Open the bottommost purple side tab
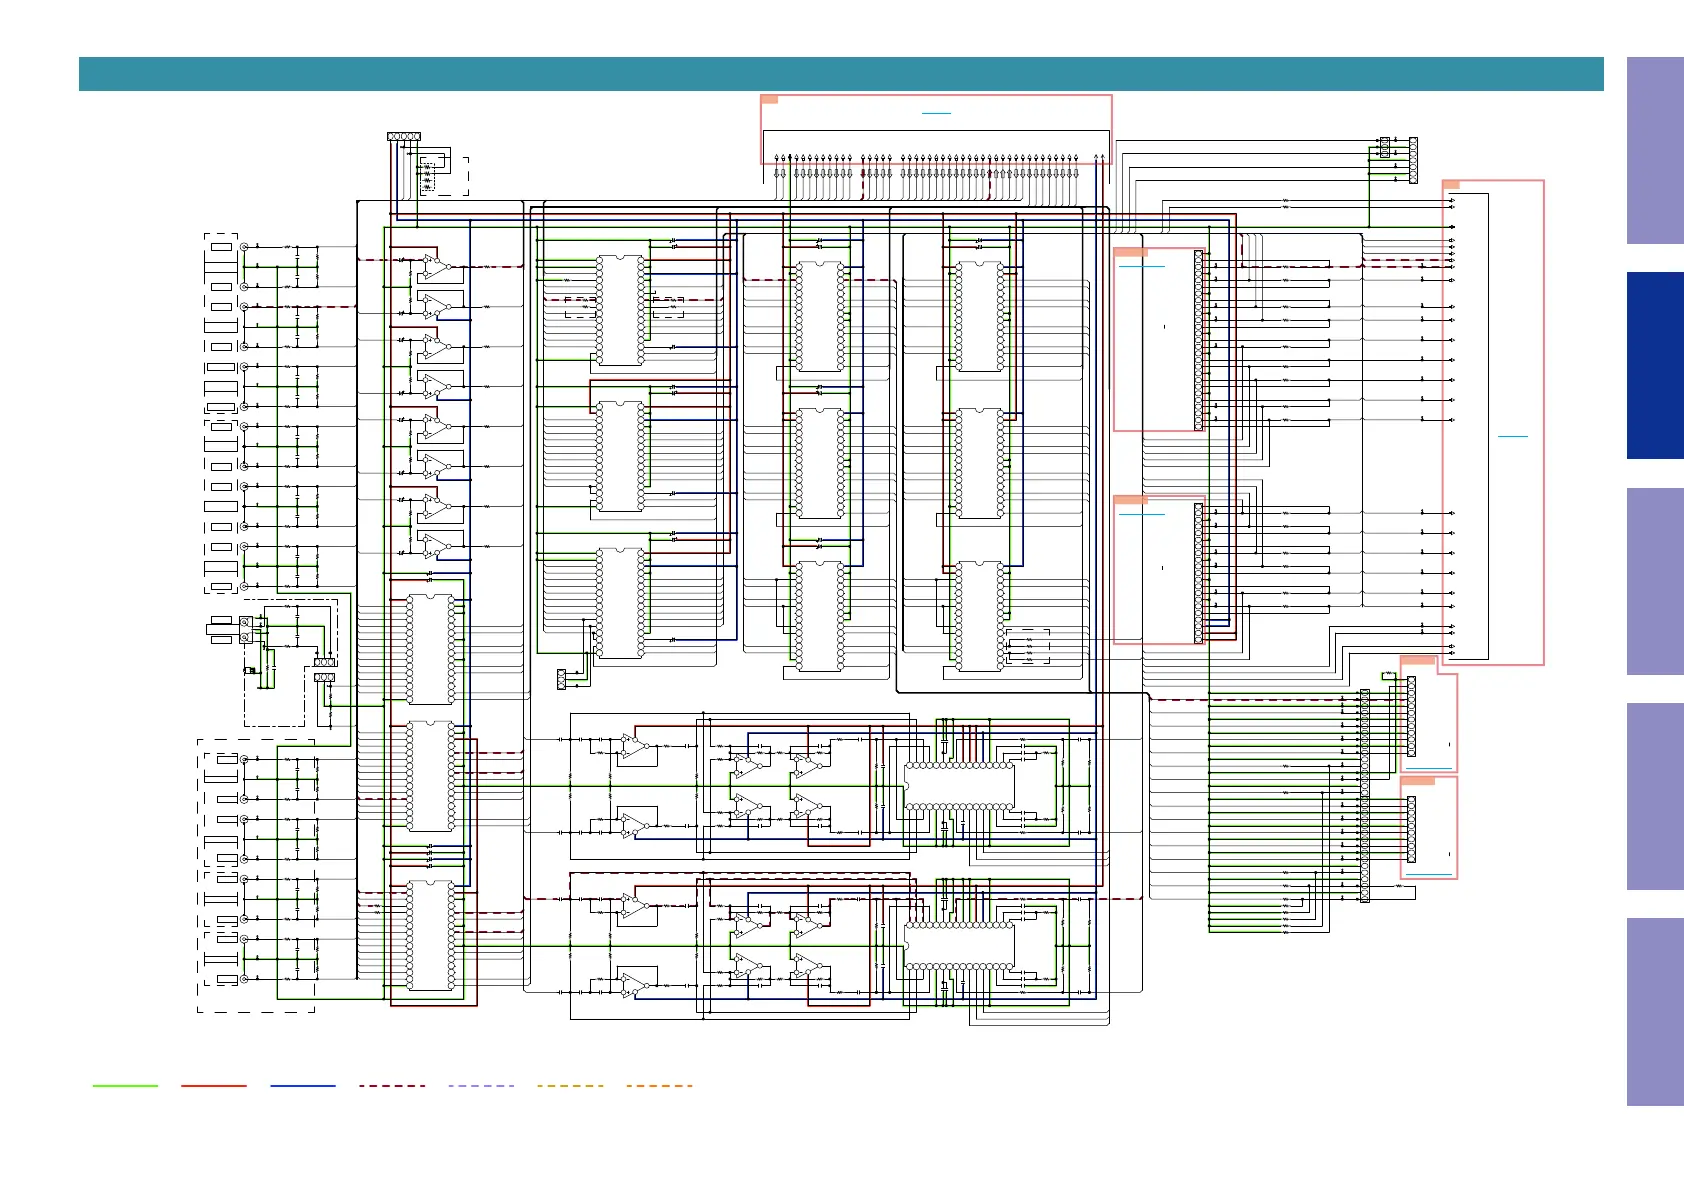The image size is (1684, 1191). click(x=1655, y=1012)
